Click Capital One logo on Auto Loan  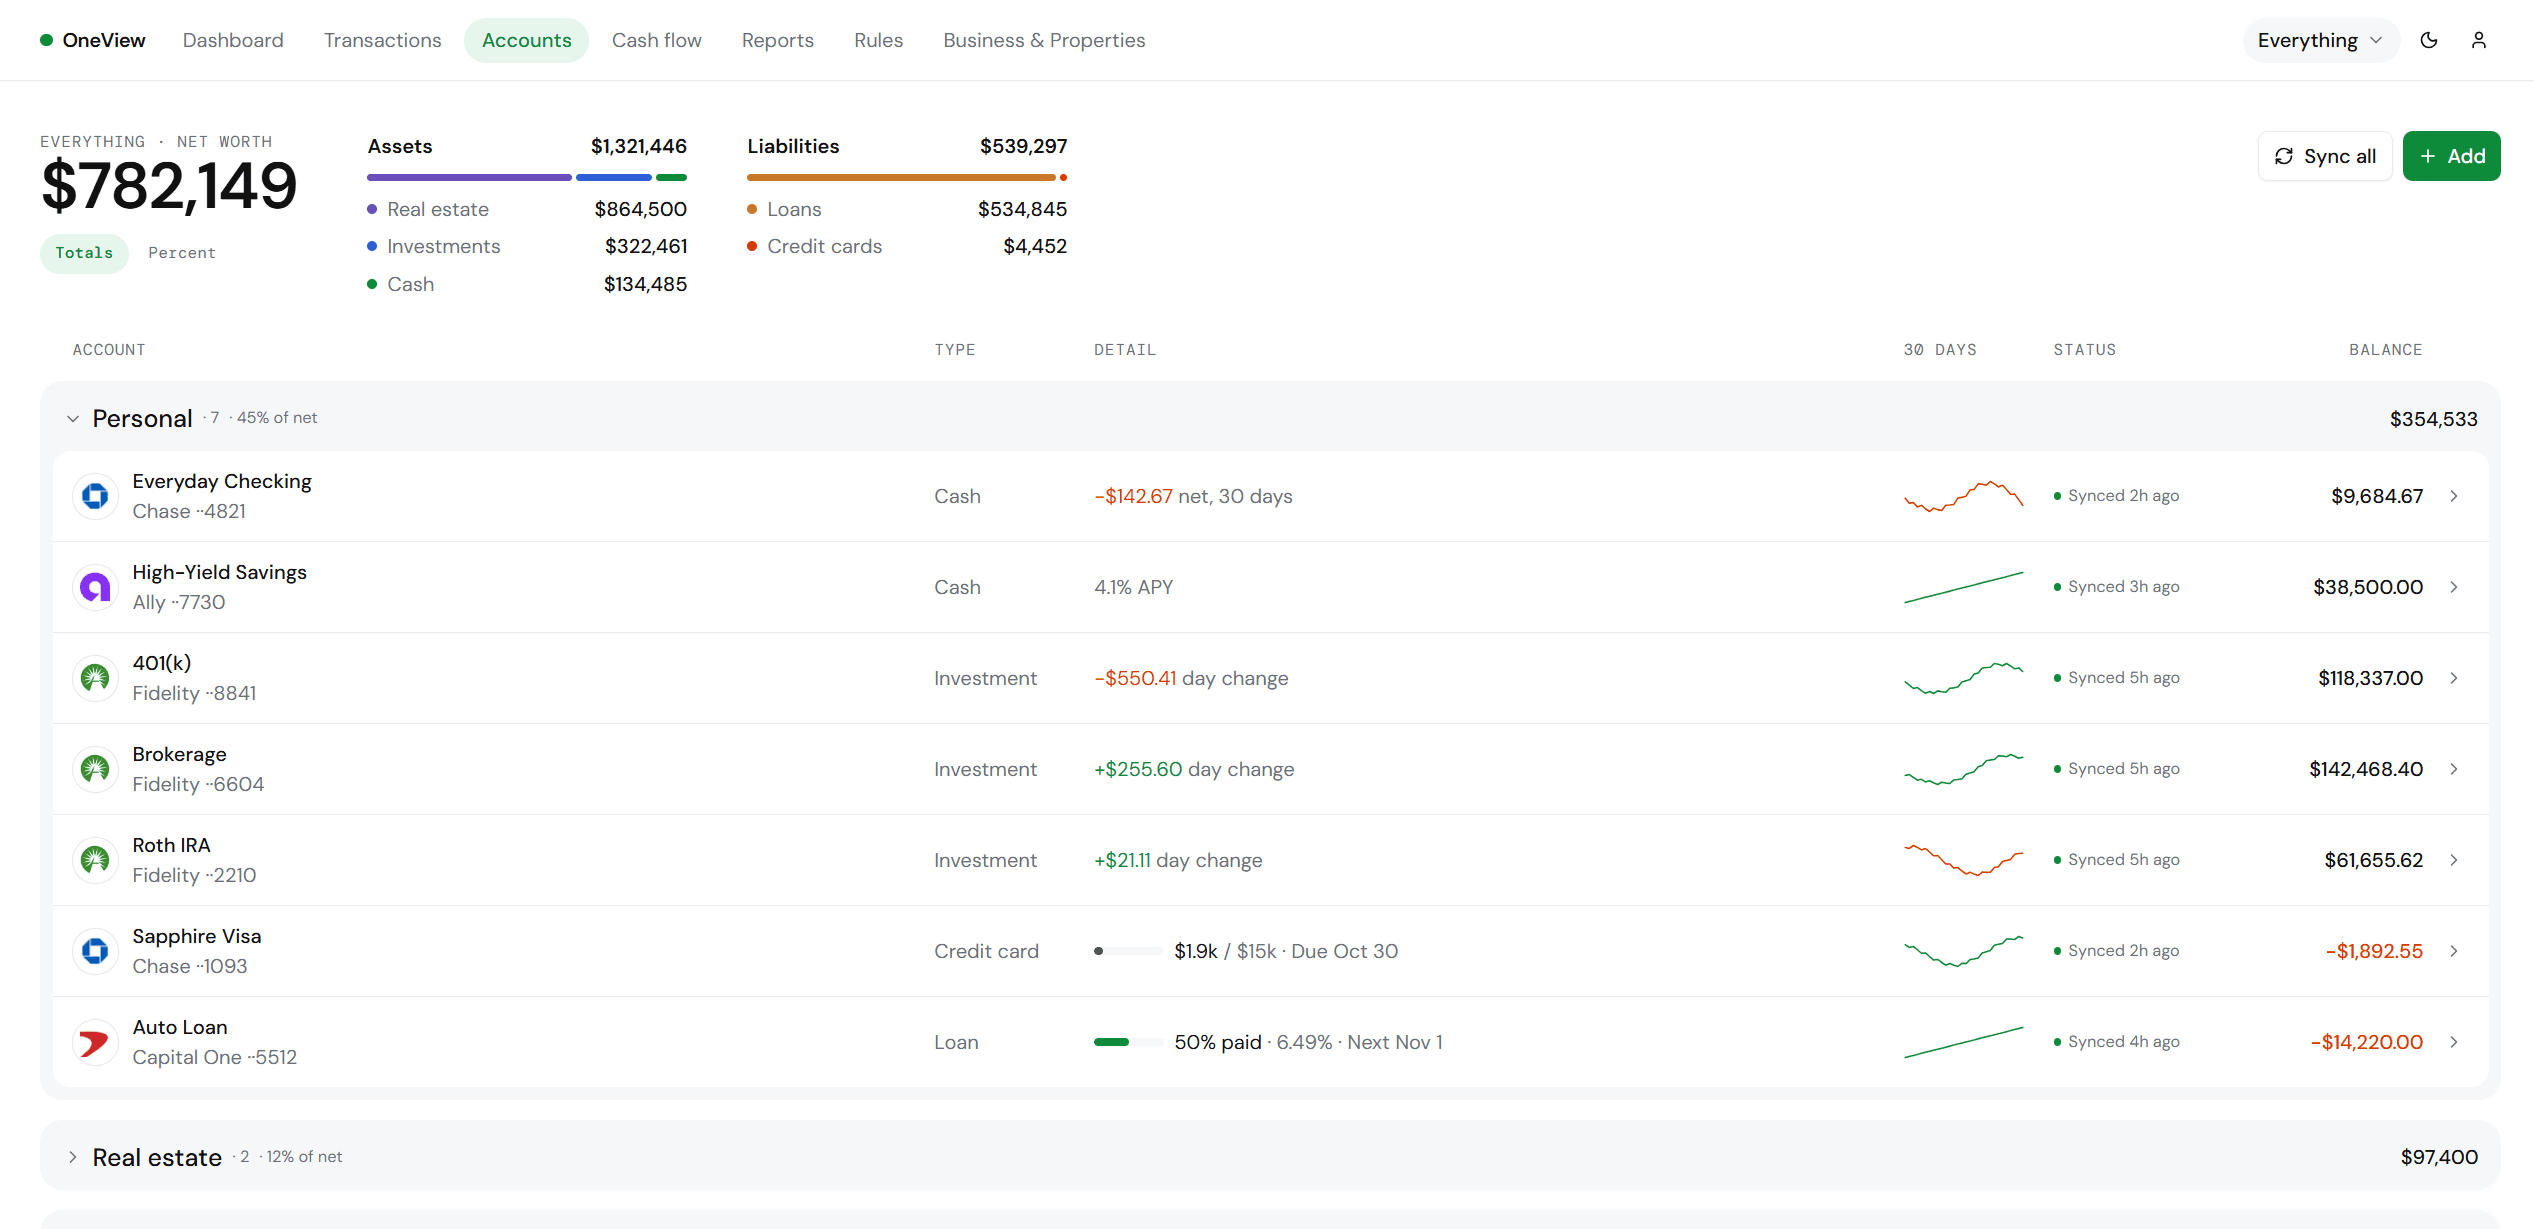[x=95, y=1042]
